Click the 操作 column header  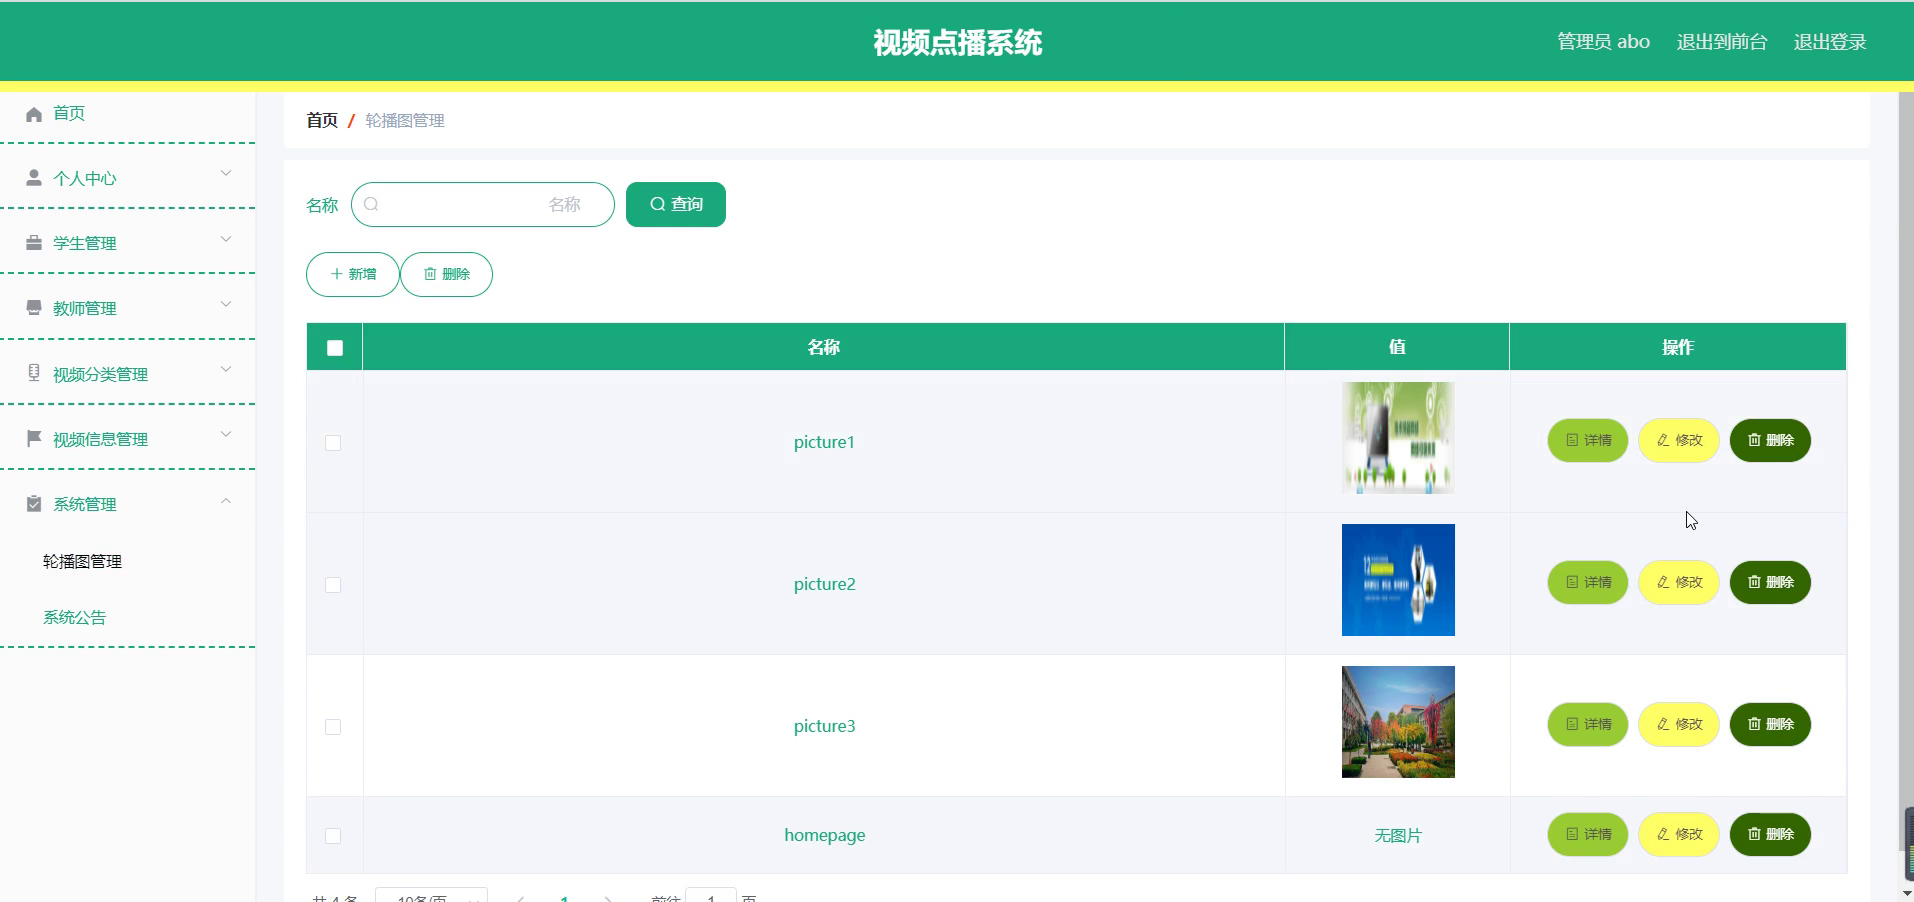tap(1678, 347)
